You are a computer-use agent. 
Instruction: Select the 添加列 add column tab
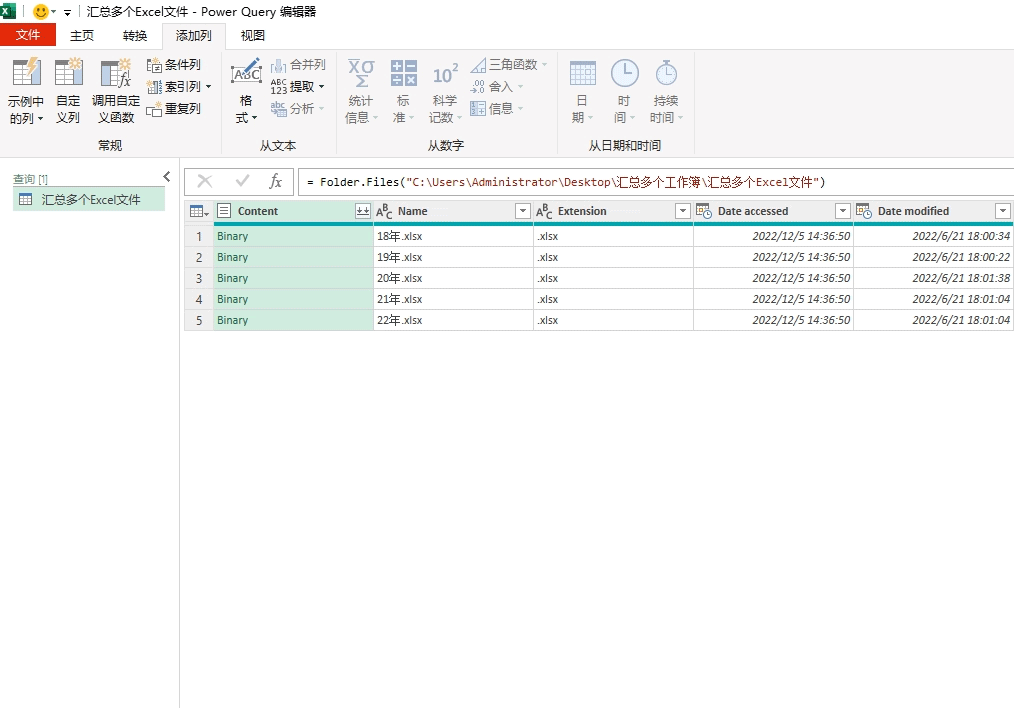coord(193,36)
